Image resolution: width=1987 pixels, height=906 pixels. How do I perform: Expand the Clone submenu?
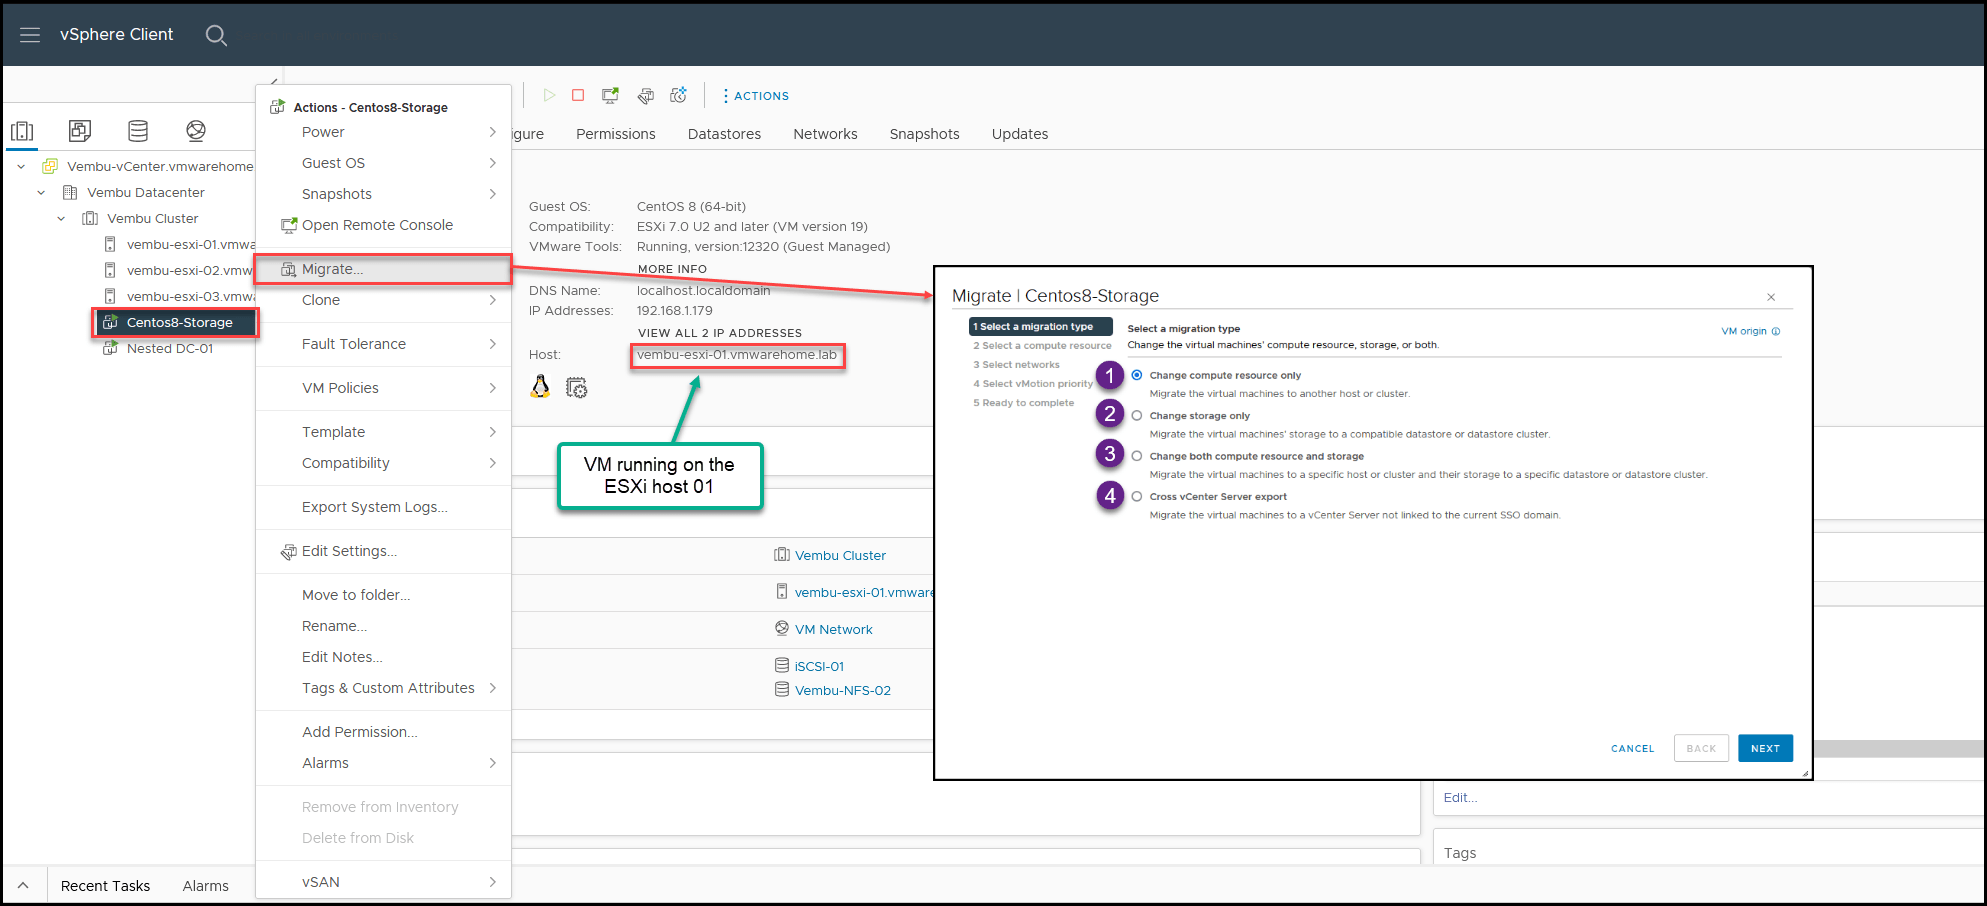[x=492, y=300]
